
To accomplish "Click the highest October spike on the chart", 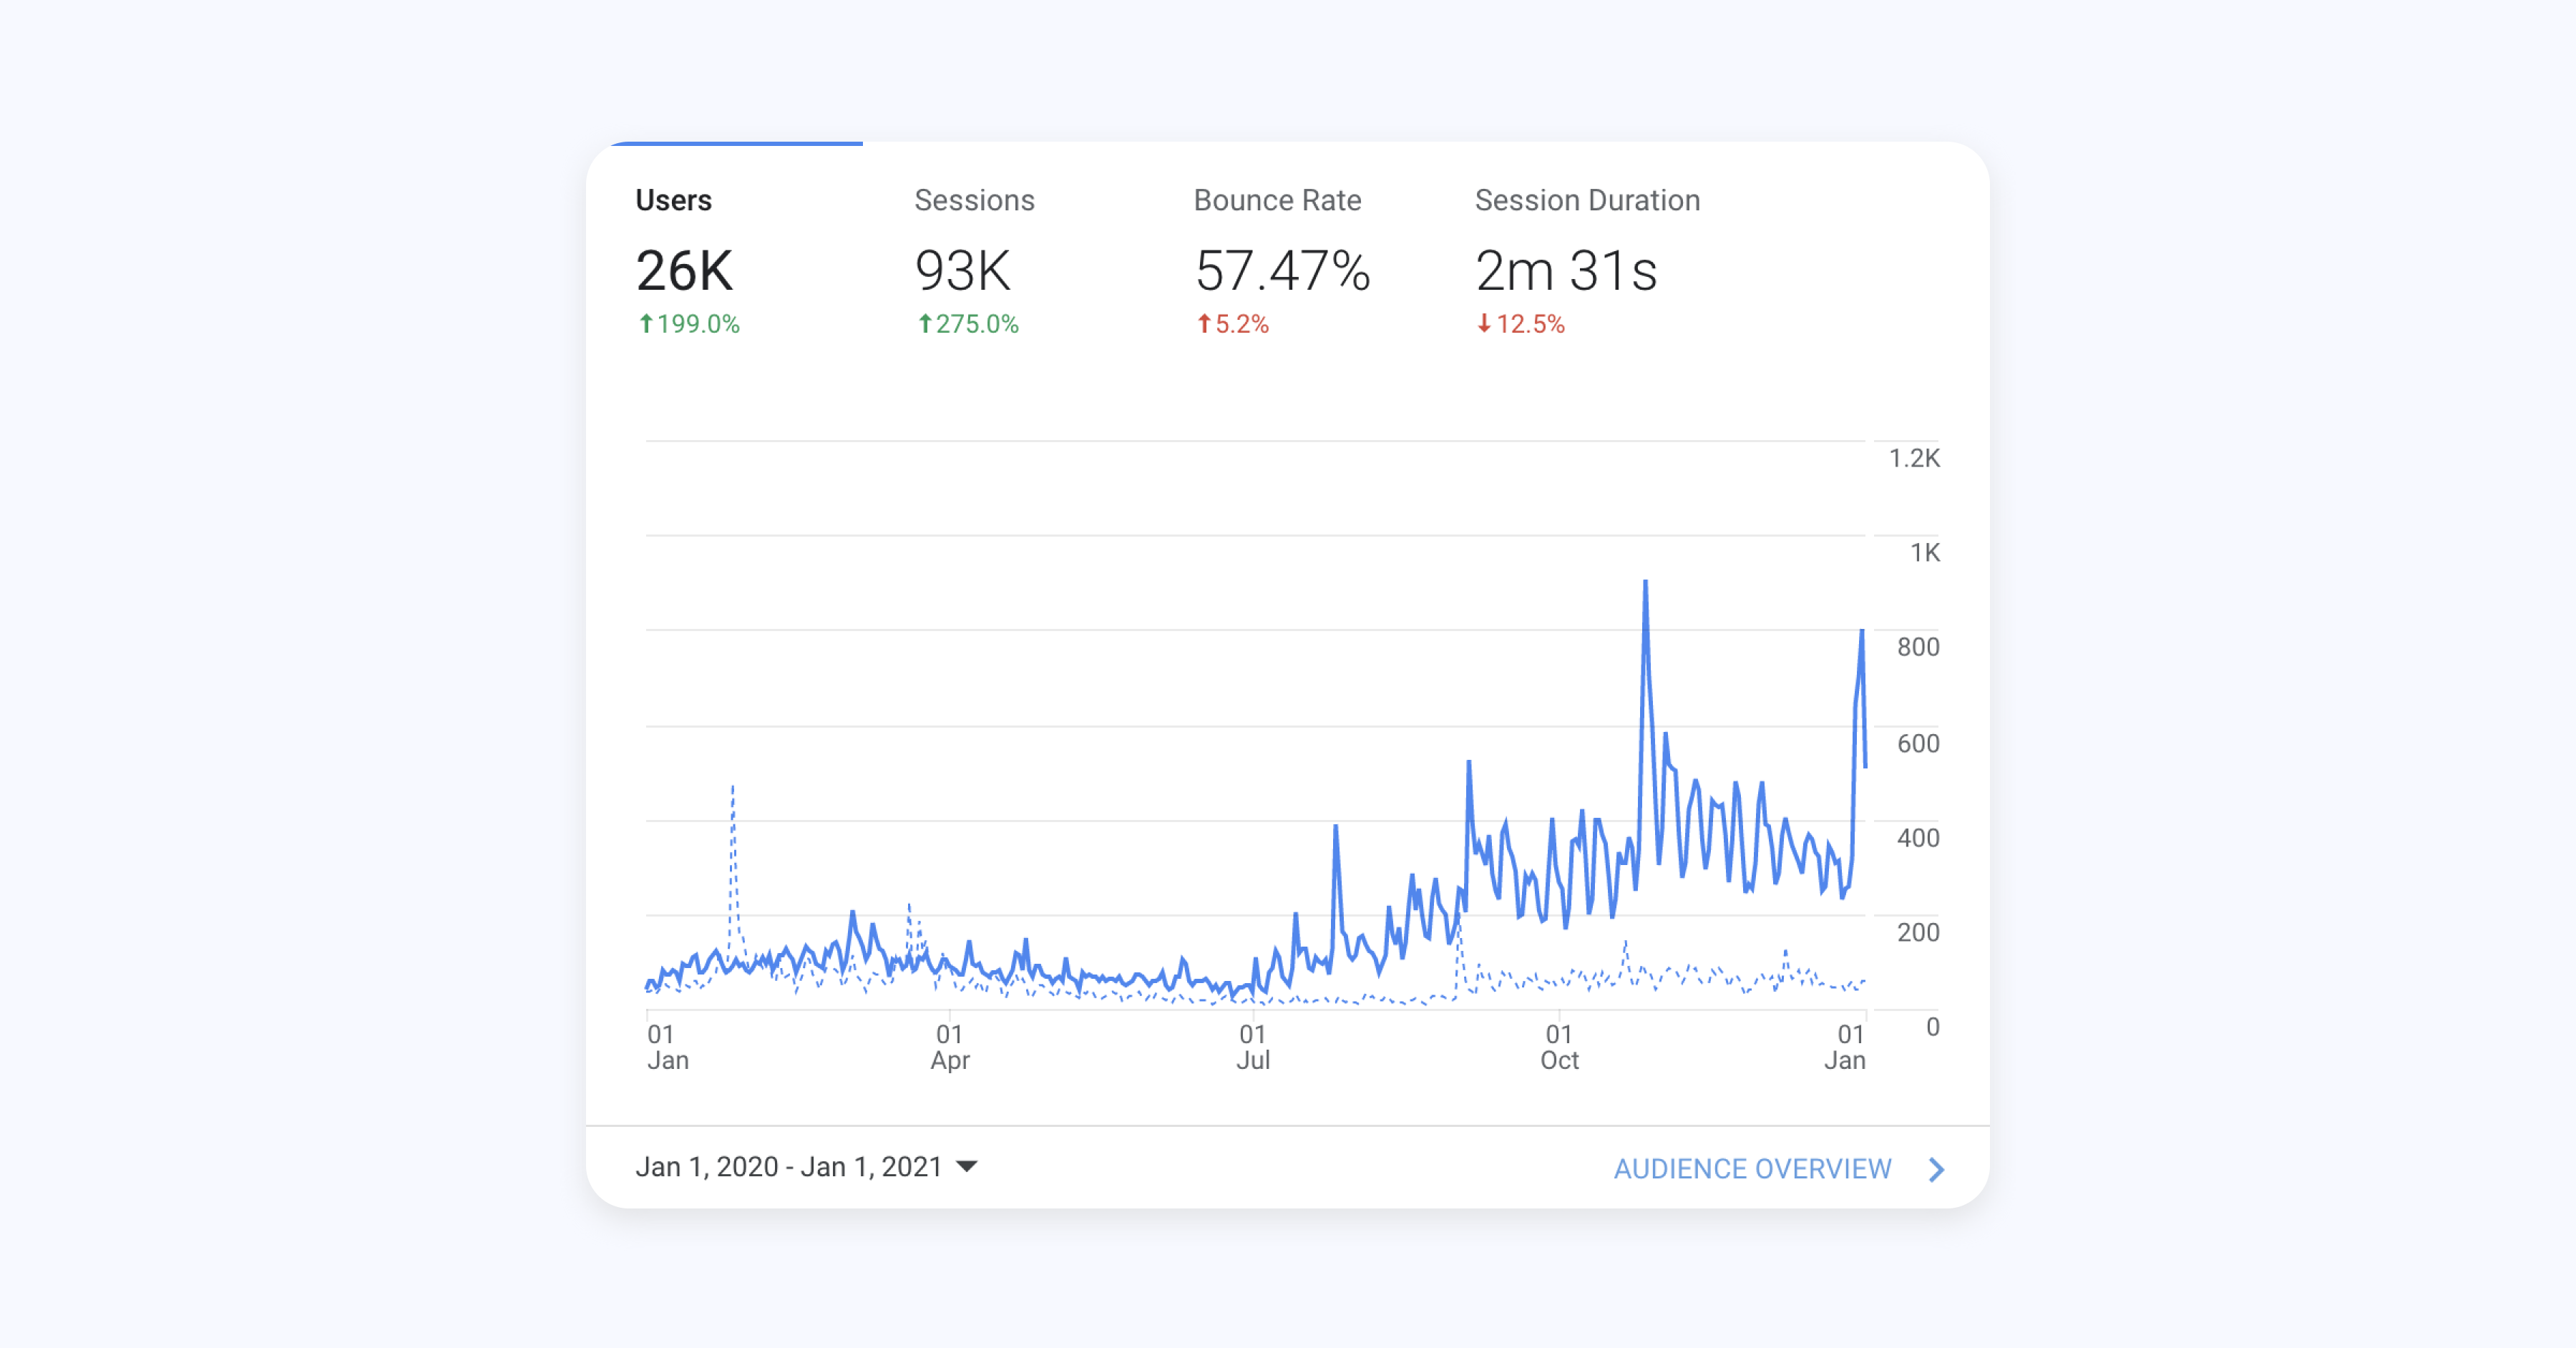I will tap(1645, 583).
